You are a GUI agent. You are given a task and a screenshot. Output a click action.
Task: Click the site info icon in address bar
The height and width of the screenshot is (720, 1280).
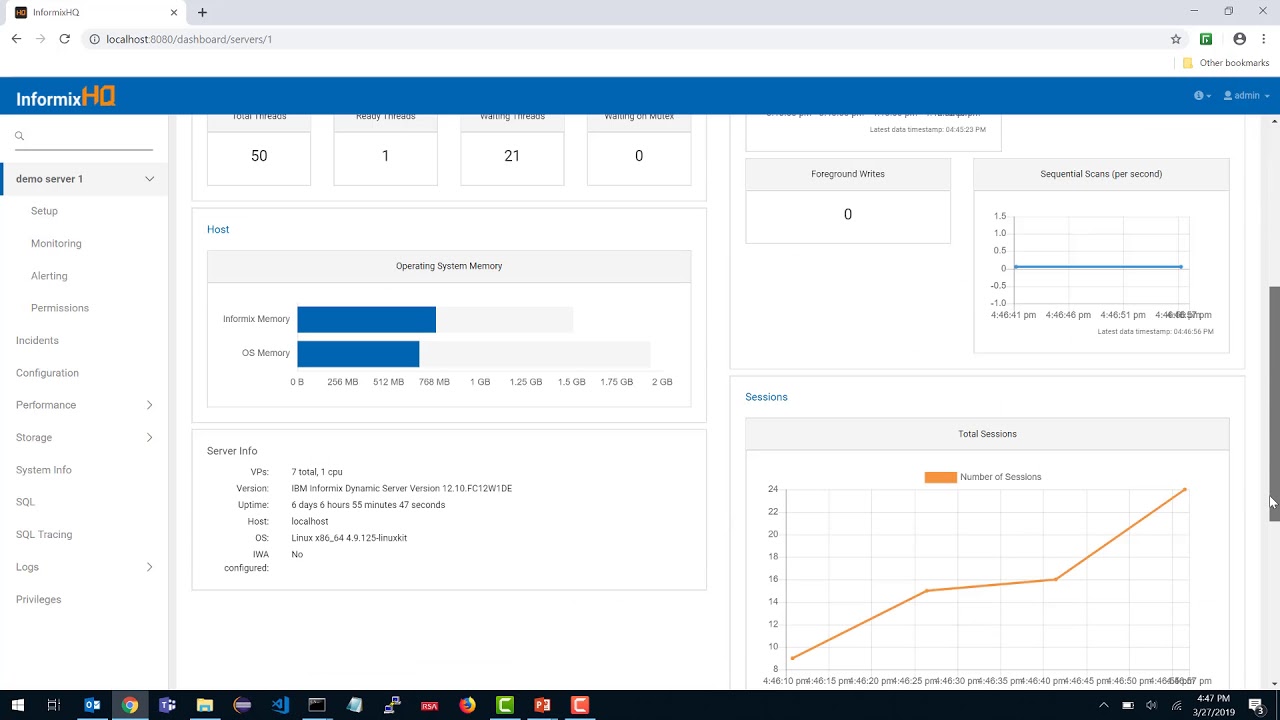[x=94, y=39]
